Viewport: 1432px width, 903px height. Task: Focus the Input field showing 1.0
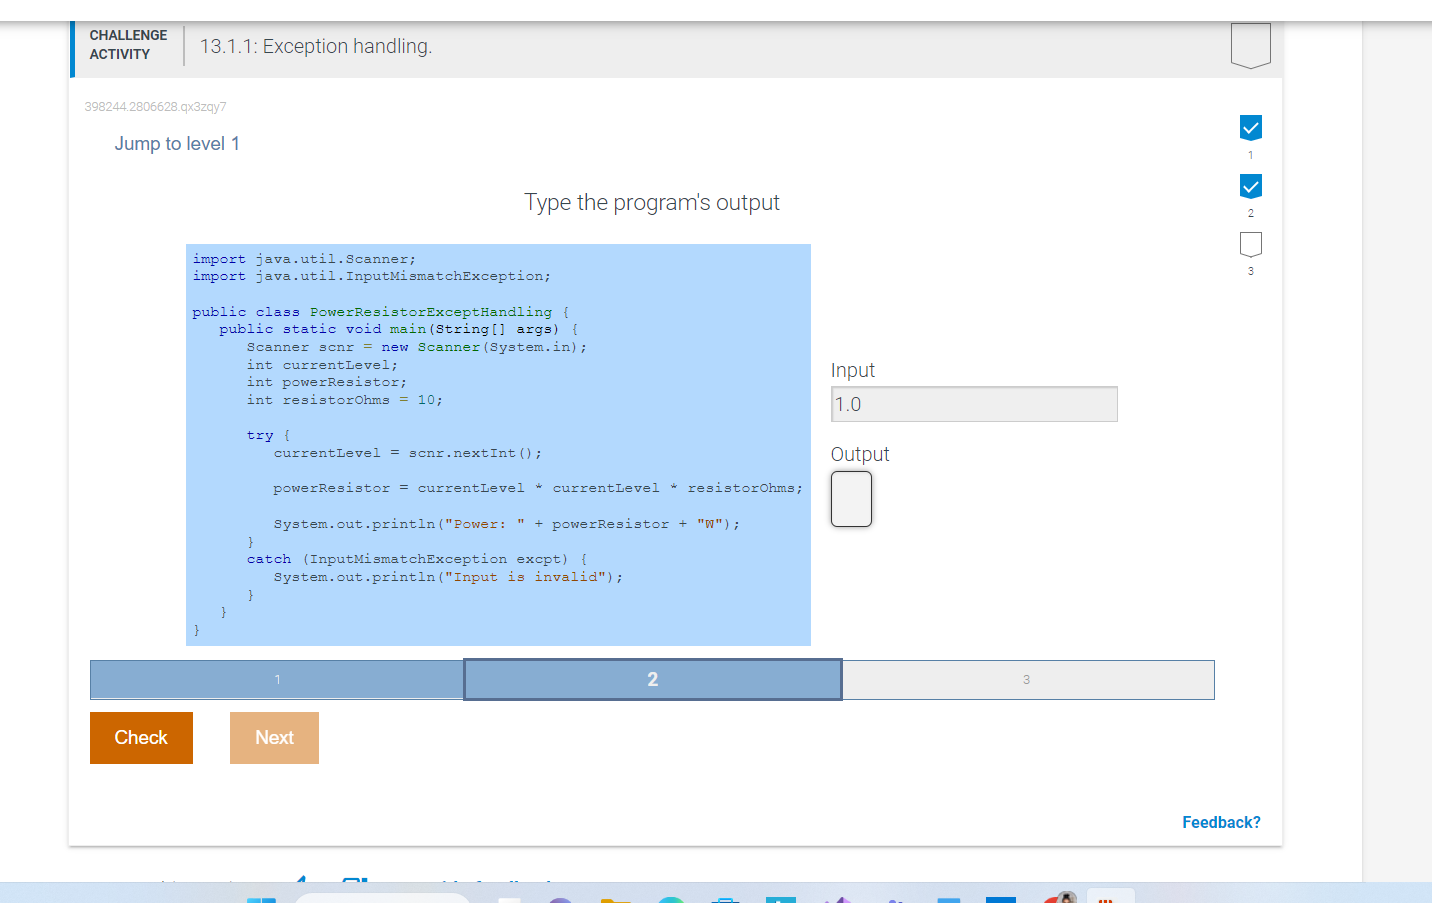click(974, 404)
